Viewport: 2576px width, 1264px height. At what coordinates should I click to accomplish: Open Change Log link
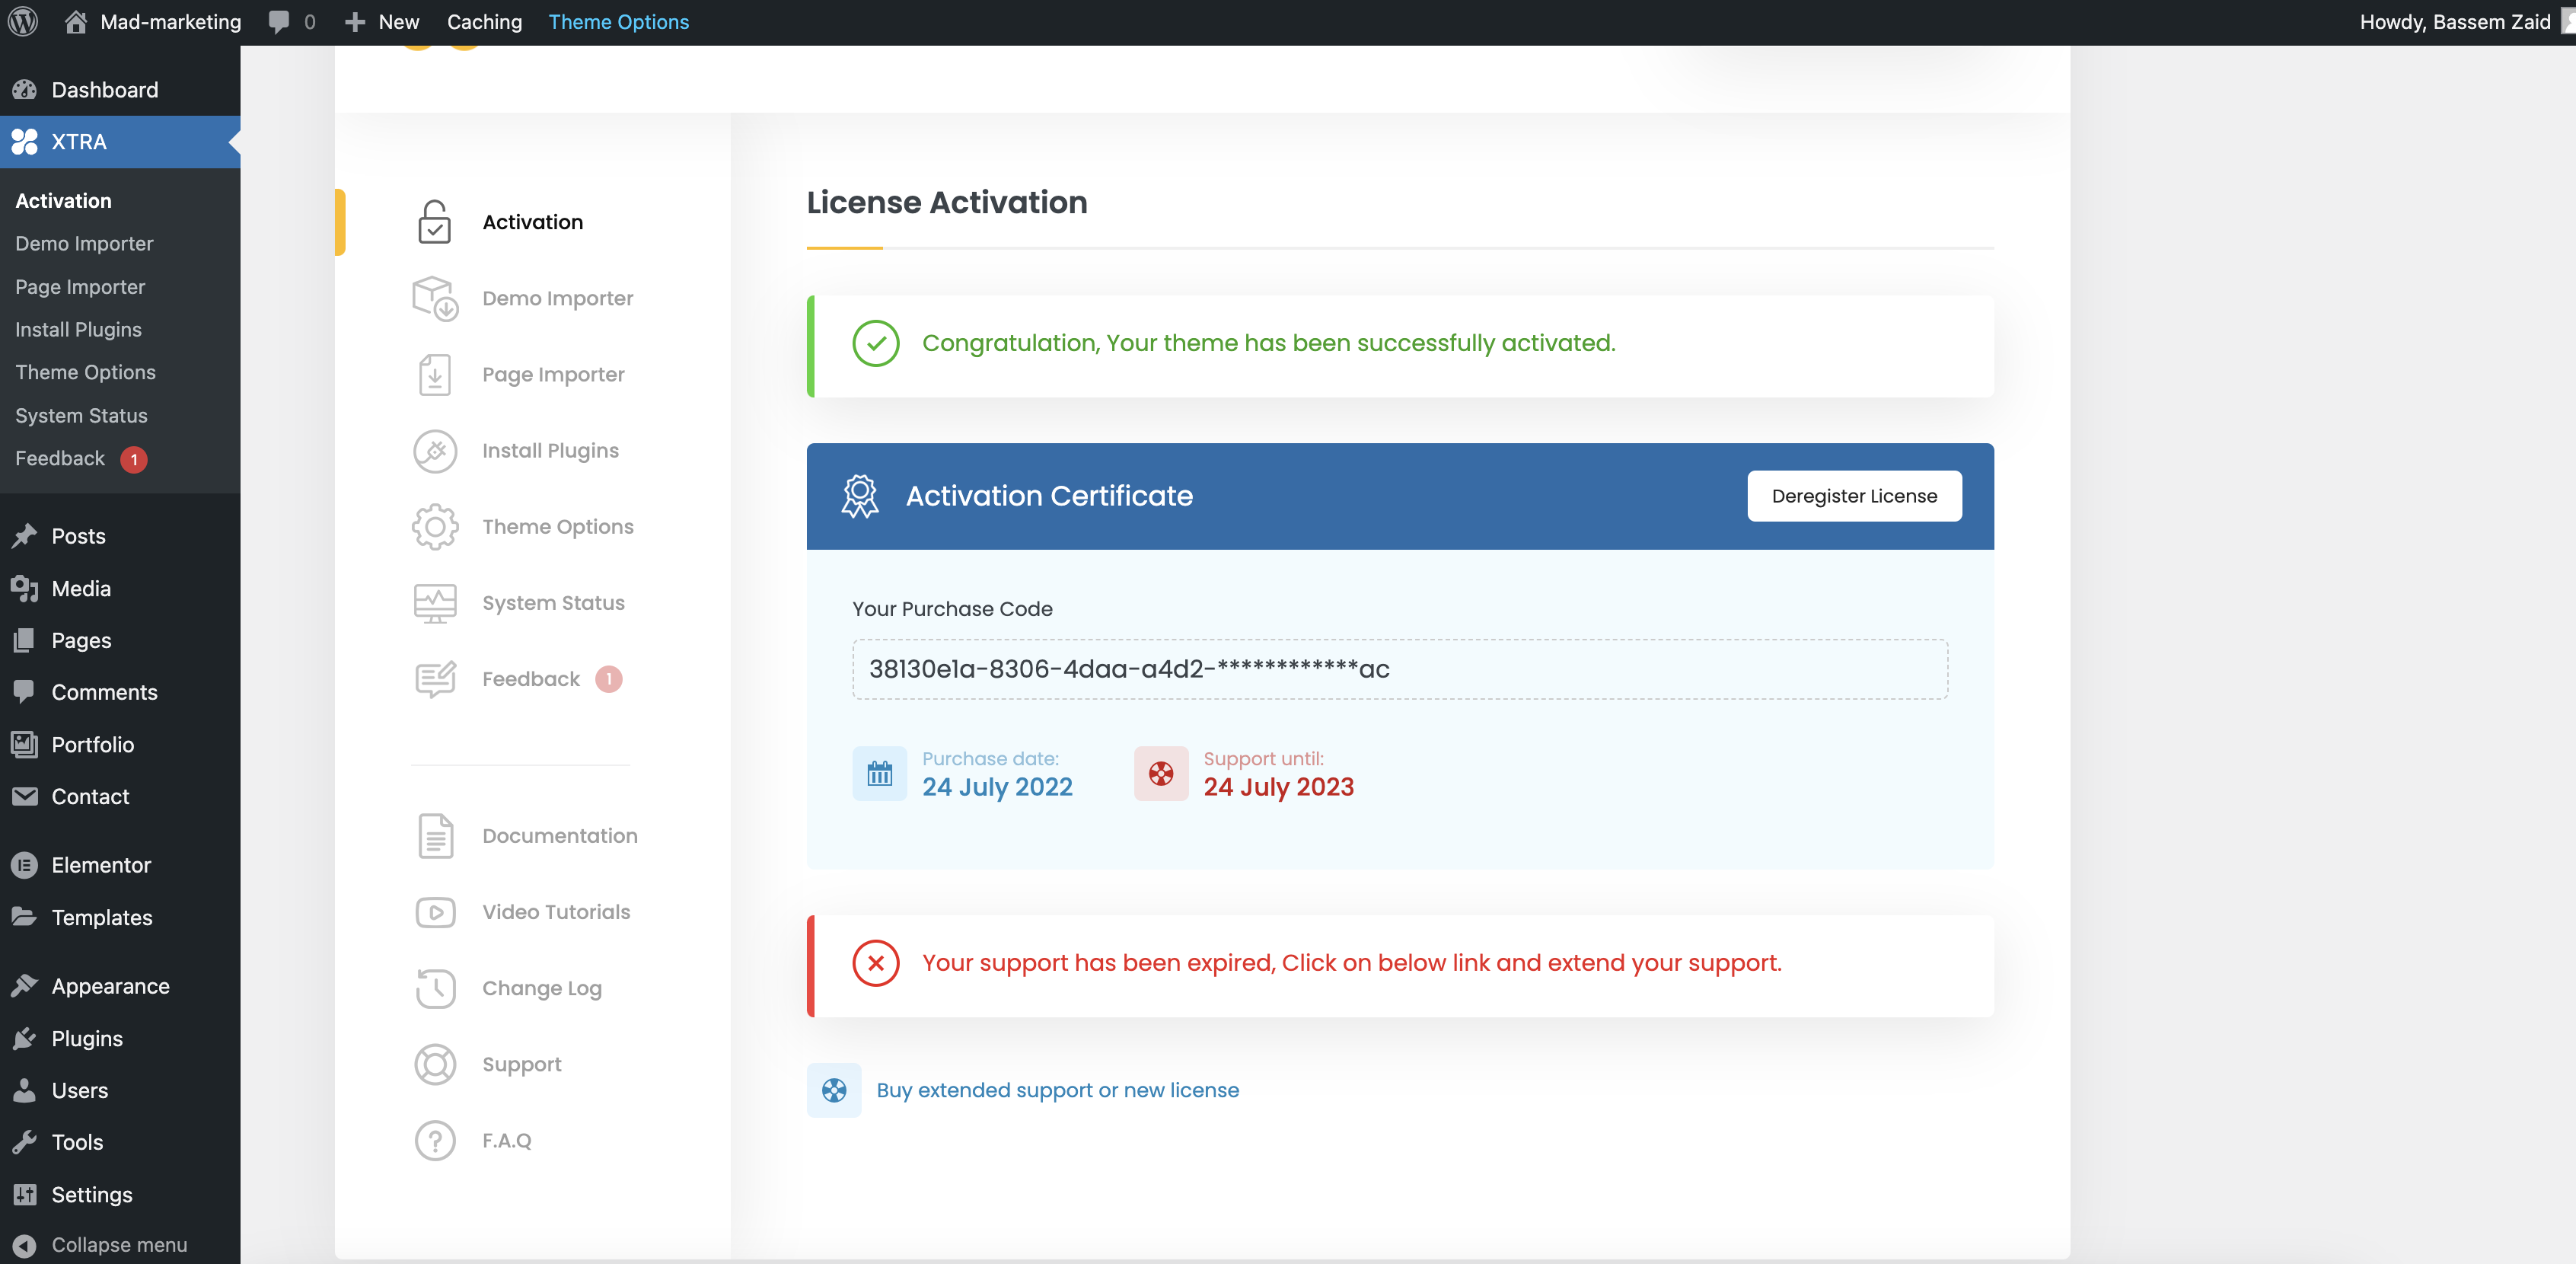tap(542, 988)
